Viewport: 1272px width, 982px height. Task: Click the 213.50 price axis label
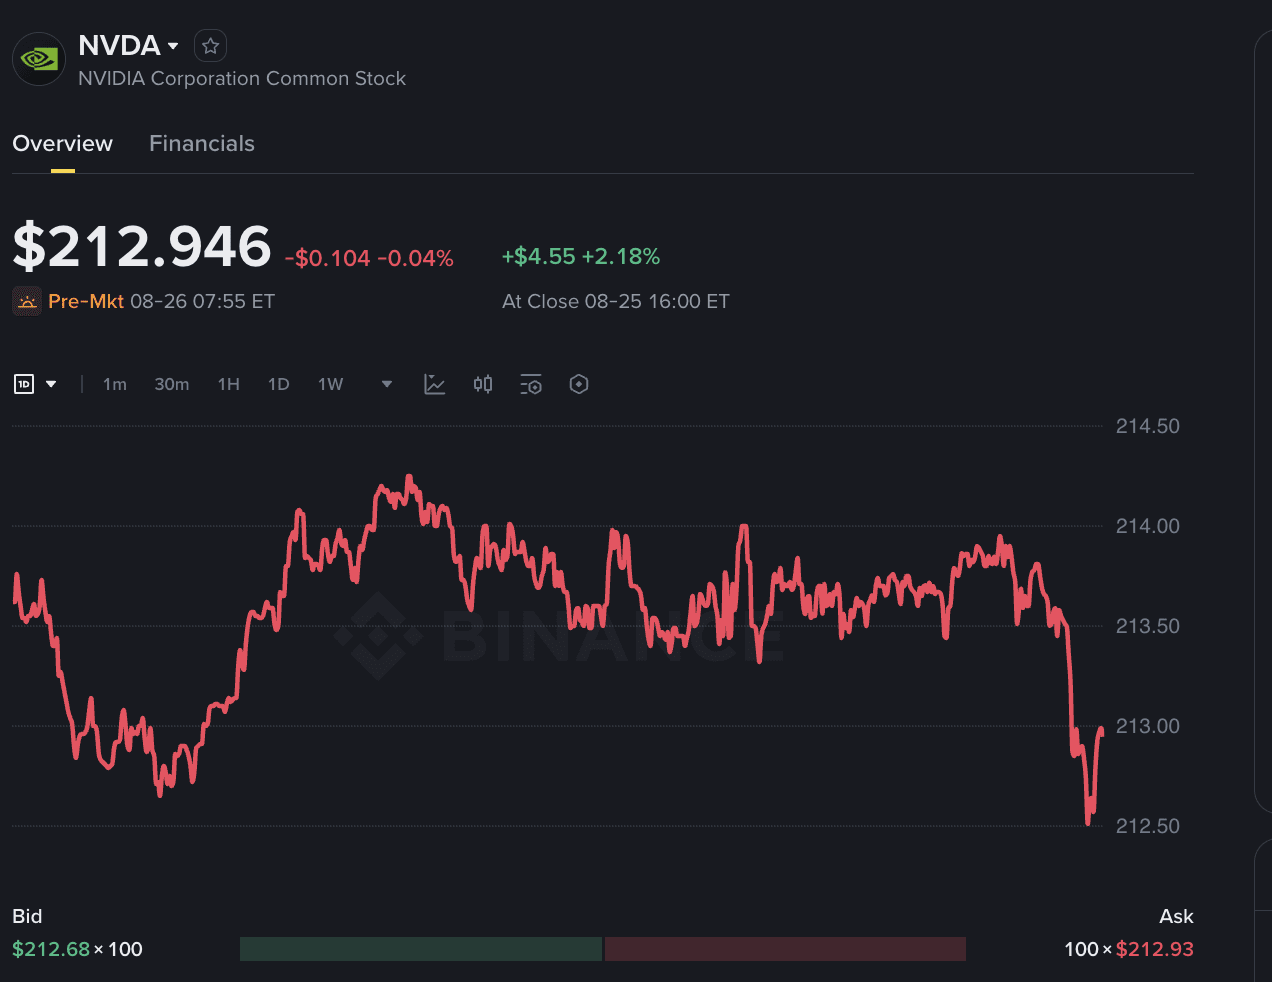tap(1148, 626)
